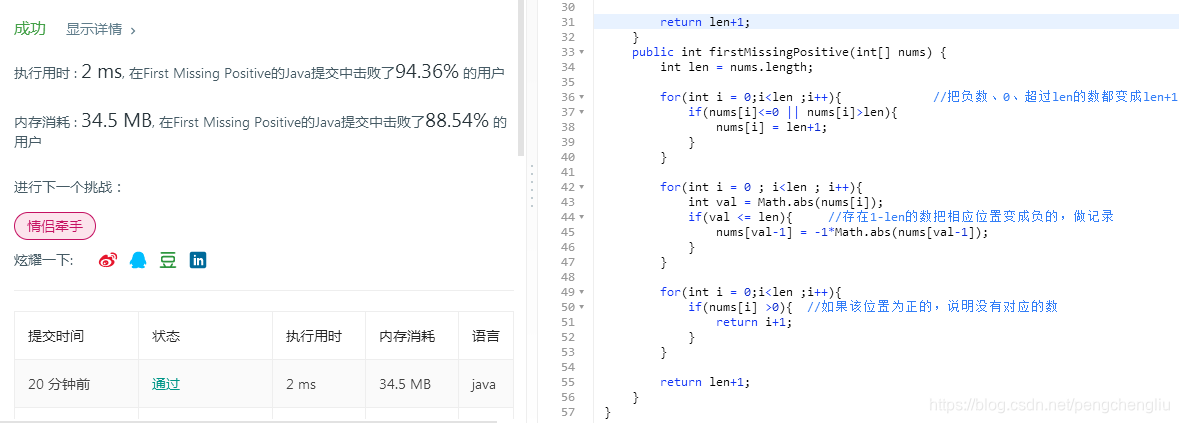This screenshot has width=1179, height=423.
Task: Click the return i+1 statement
Action: tap(754, 322)
